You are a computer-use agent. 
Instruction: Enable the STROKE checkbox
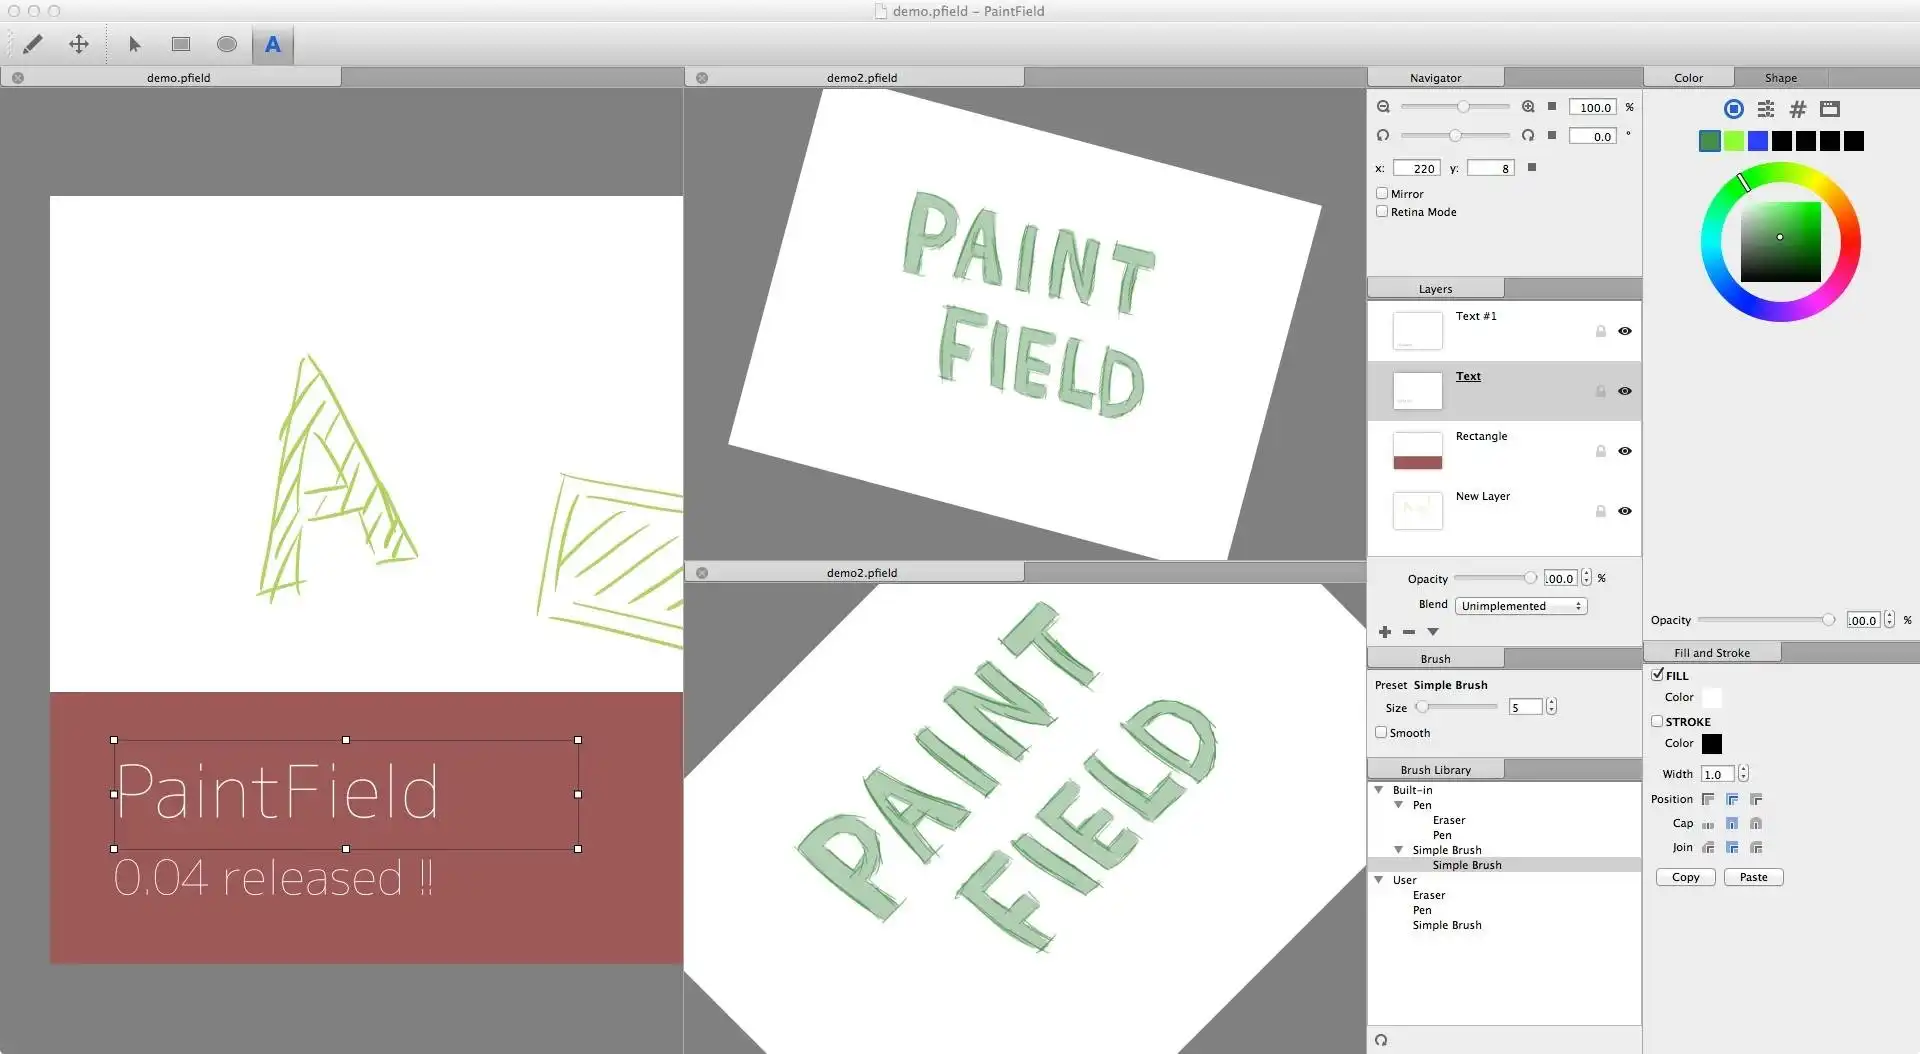click(x=1657, y=721)
